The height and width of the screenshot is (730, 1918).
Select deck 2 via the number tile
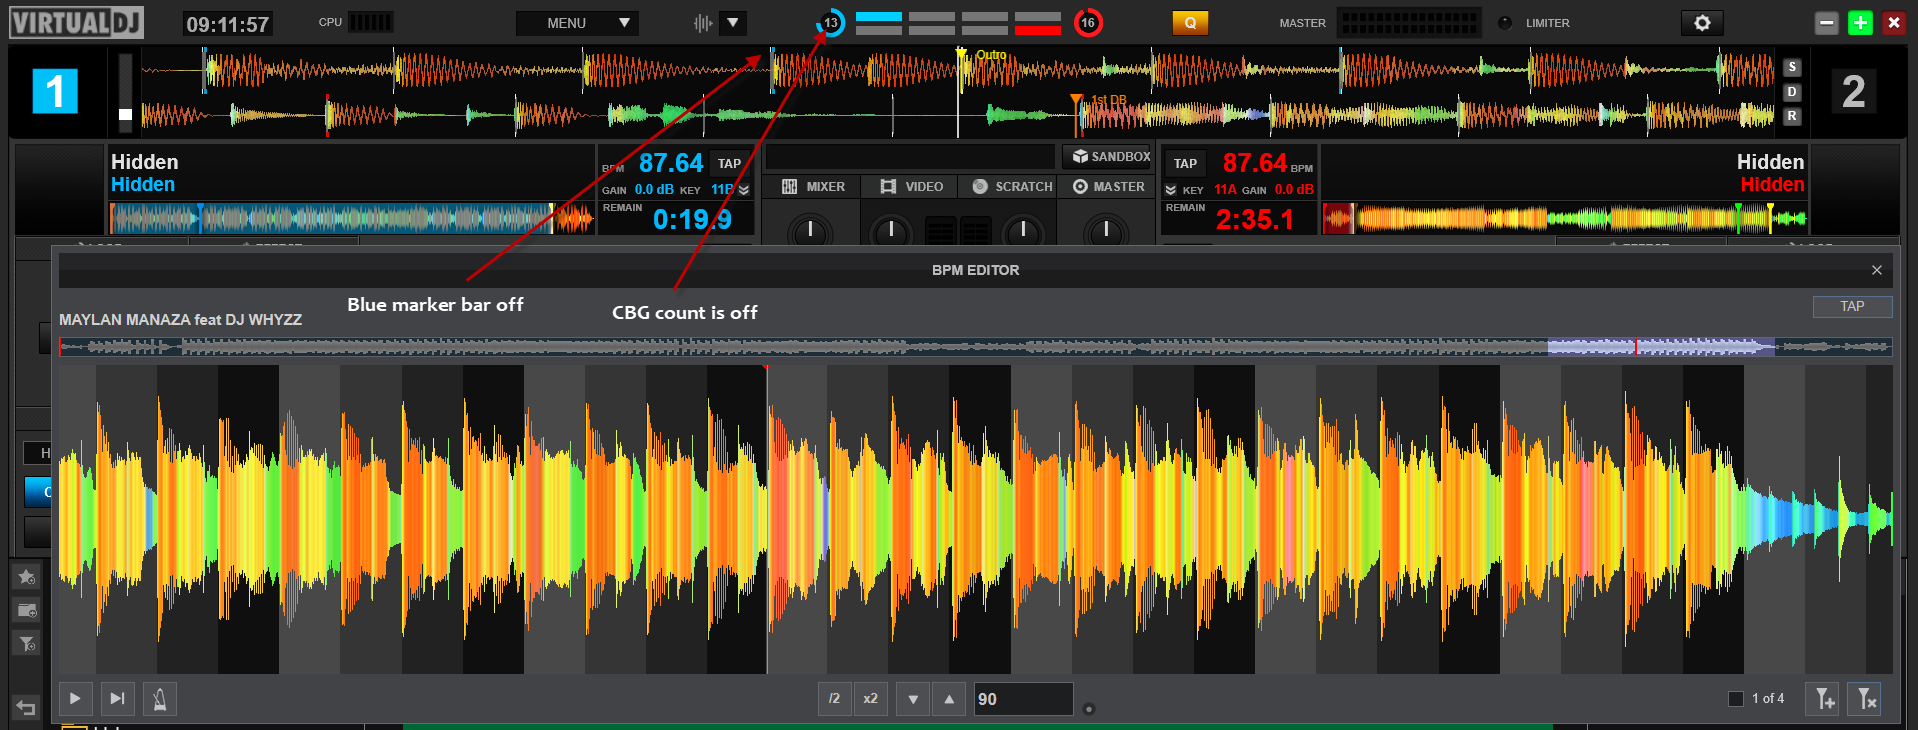(1853, 91)
